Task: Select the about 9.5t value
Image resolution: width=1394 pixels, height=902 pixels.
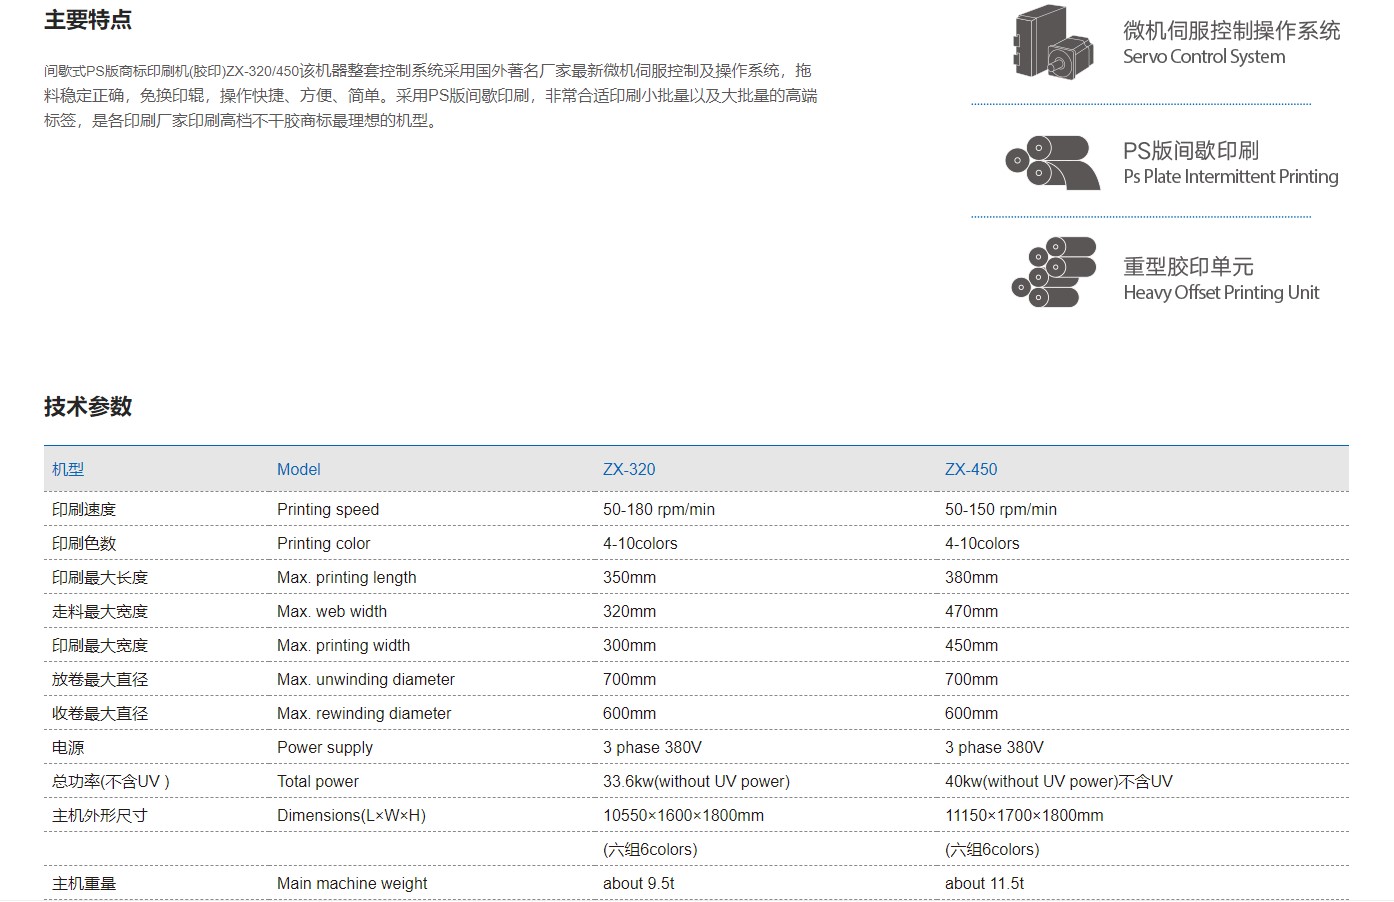Action: pyautogui.click(x=639, y=883)
